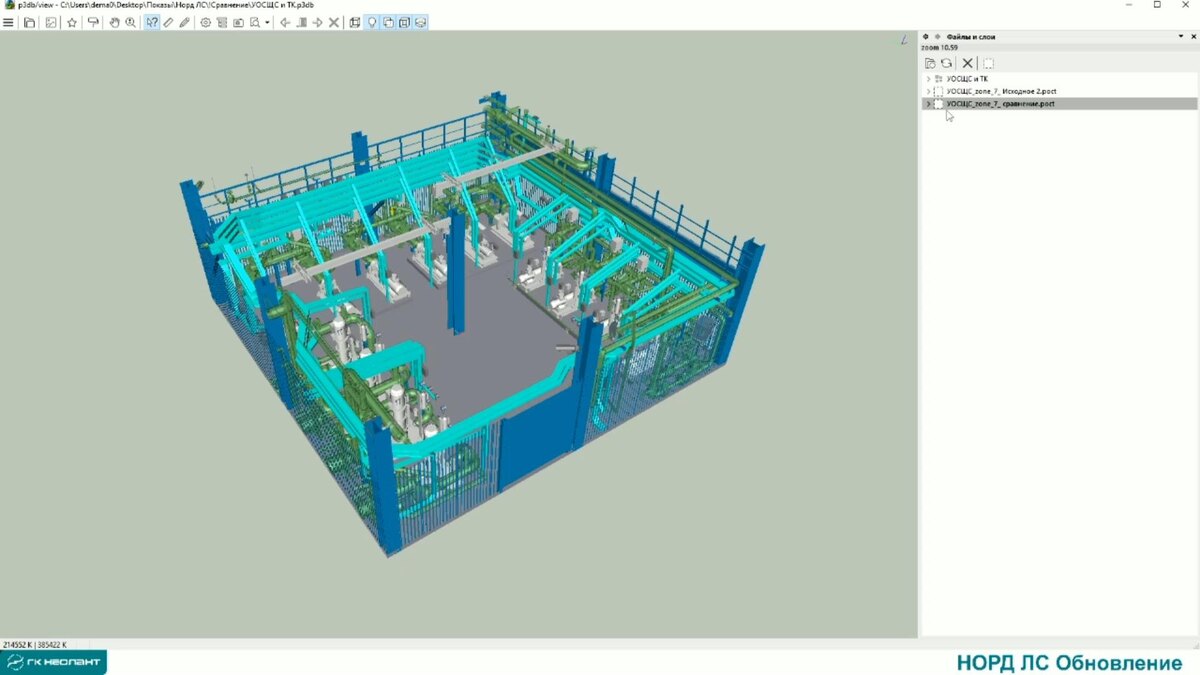The image size is (1200, 675).
Task: Select the paint roller tool
Action: click(93, 22)
